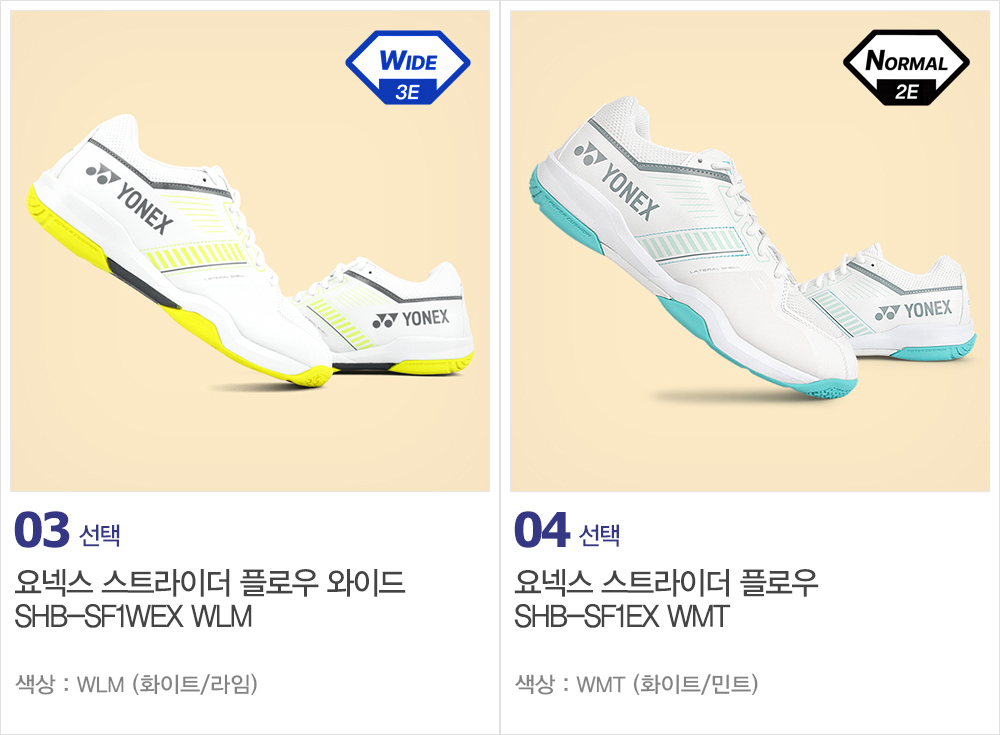
Task: Select option number 03
Action: [x=42, y=530]
